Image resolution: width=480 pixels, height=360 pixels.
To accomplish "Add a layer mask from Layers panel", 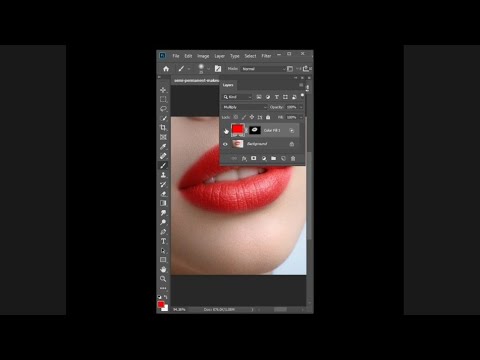I will tap(254, 158).
